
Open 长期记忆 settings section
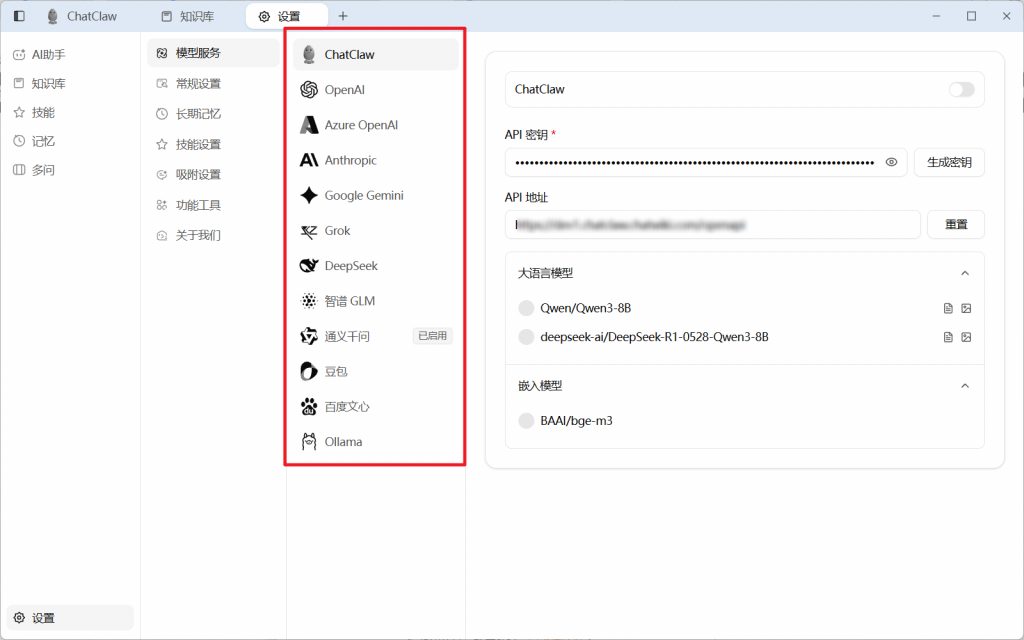pos(197,114)
